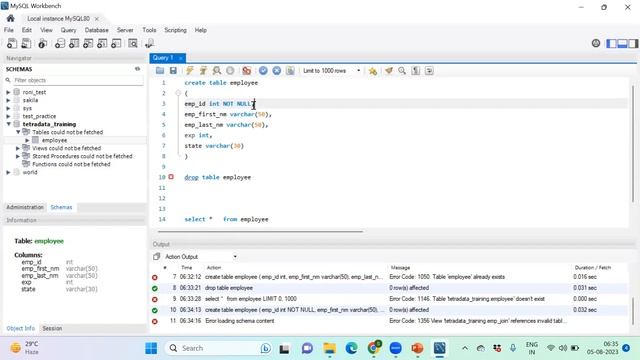Image resolution: width=640 pixels, height=360 pixels.
Task: Click error marker on line 10
Action: coord(171,177)
